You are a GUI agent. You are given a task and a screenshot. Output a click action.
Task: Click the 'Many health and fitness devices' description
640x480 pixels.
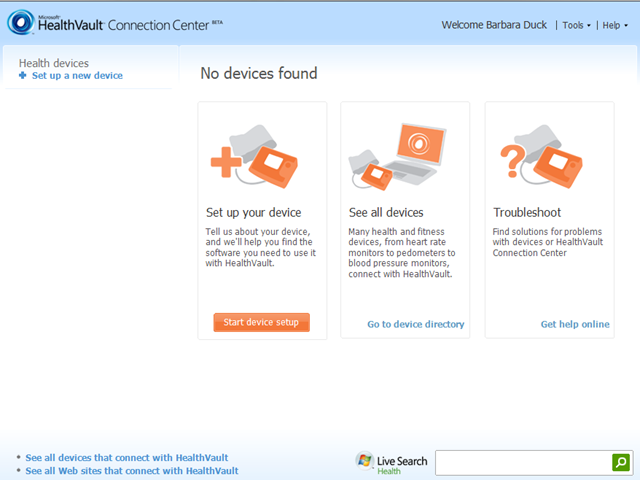pyautogui.click(x=402, y=253)
